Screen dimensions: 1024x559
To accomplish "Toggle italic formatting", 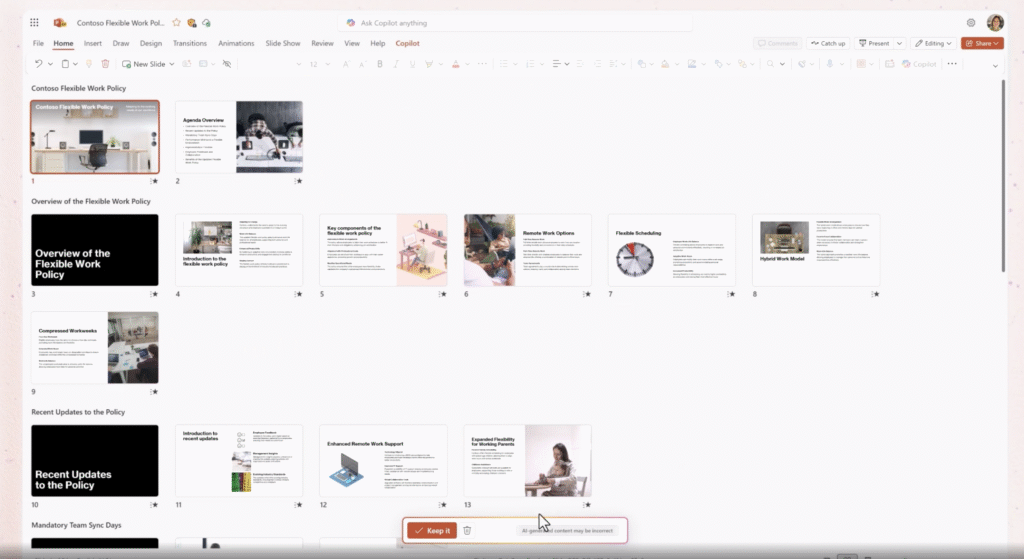I will coord(396,64).
